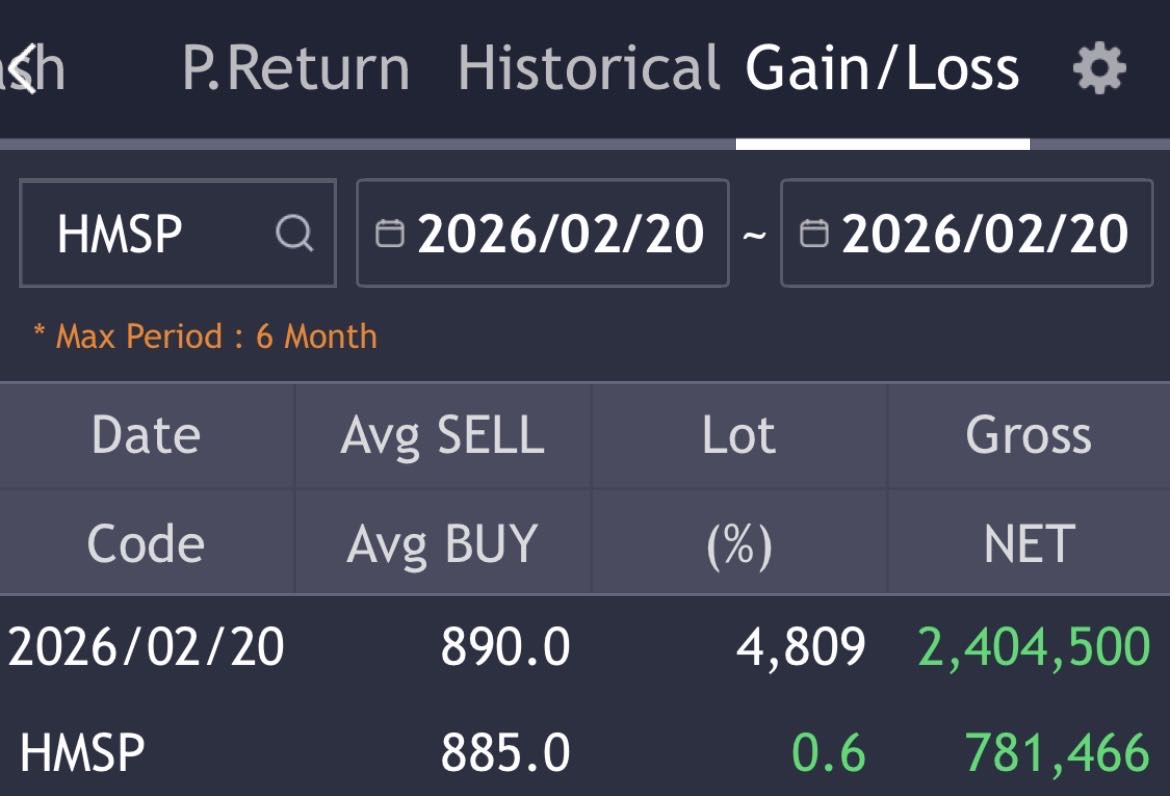
Task: Click the Avg BUY column header
Action: point(442,544)
